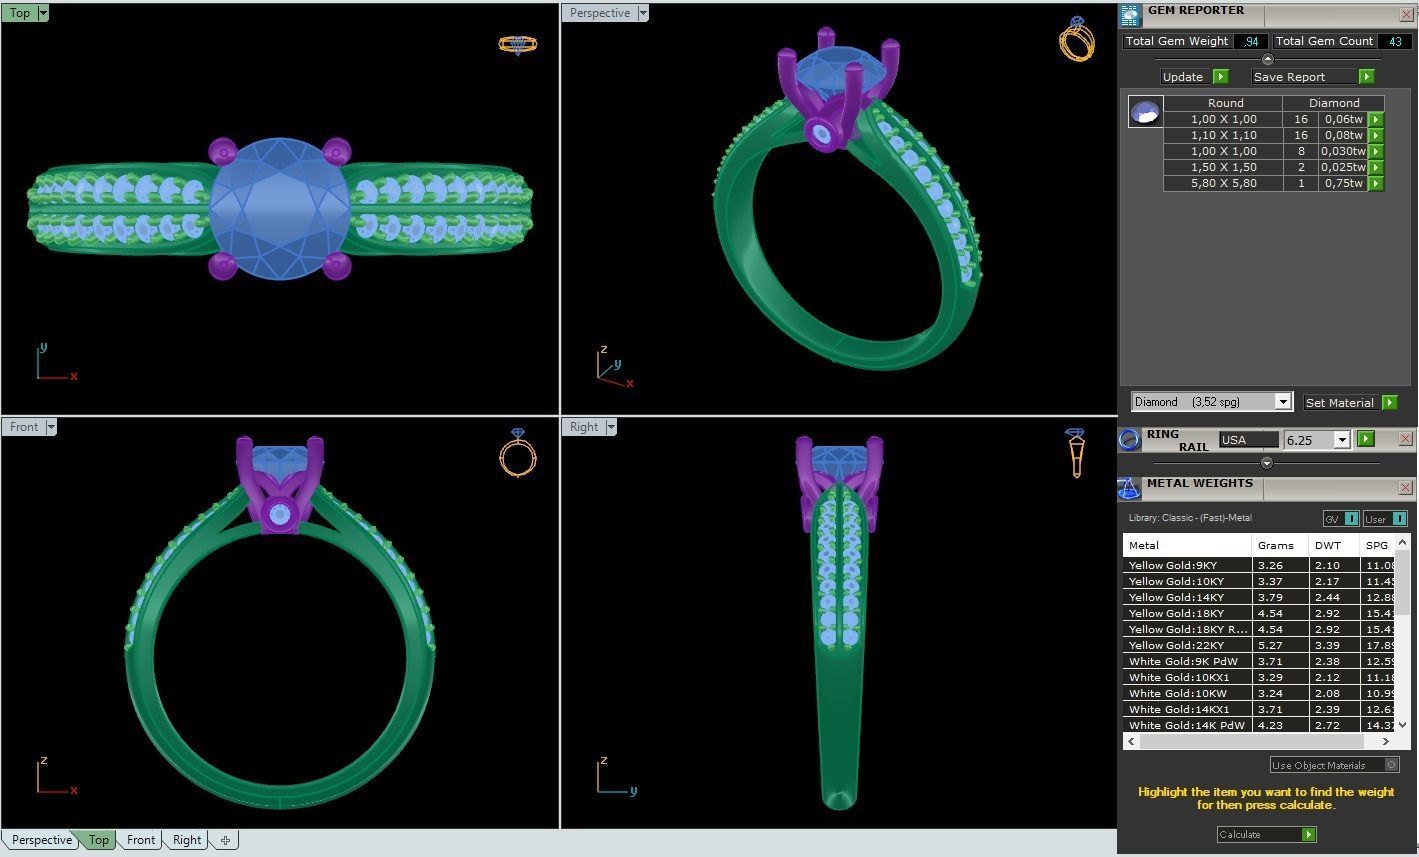
Task: Switch to the Perspective viewport tab
Action: tap(42, 840)
